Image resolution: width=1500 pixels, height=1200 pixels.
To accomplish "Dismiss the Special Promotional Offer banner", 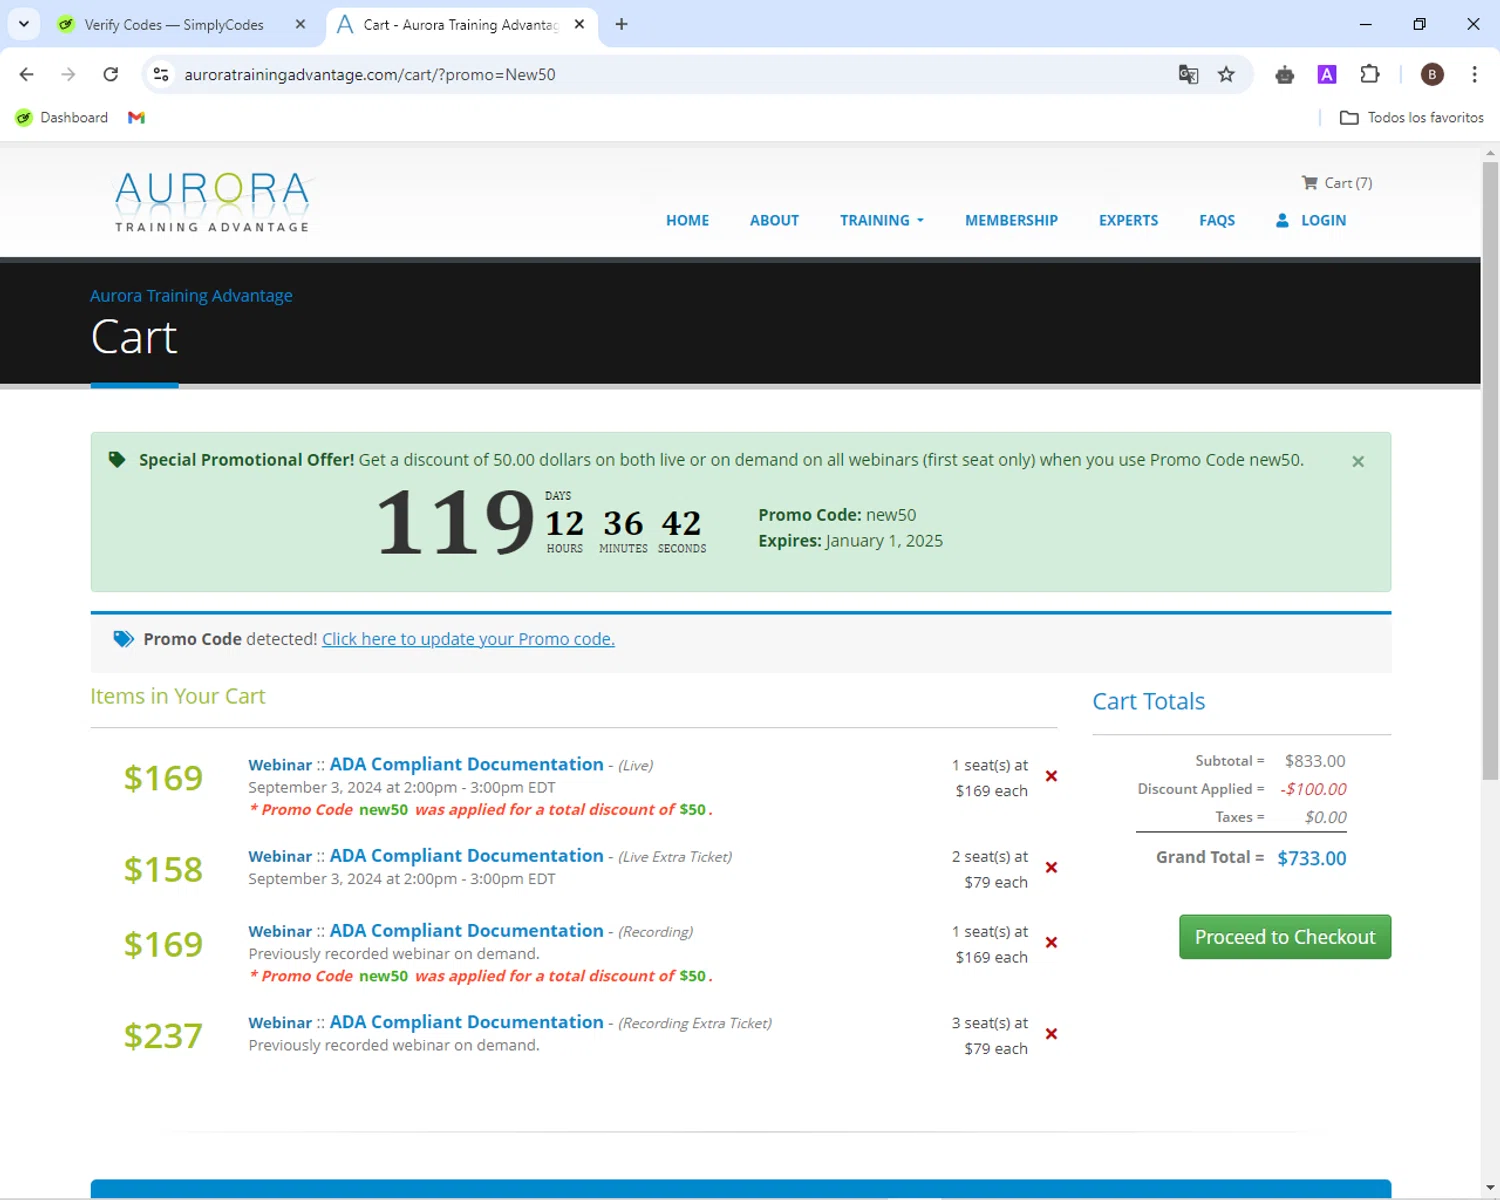I will click(x=1358, y=461).
